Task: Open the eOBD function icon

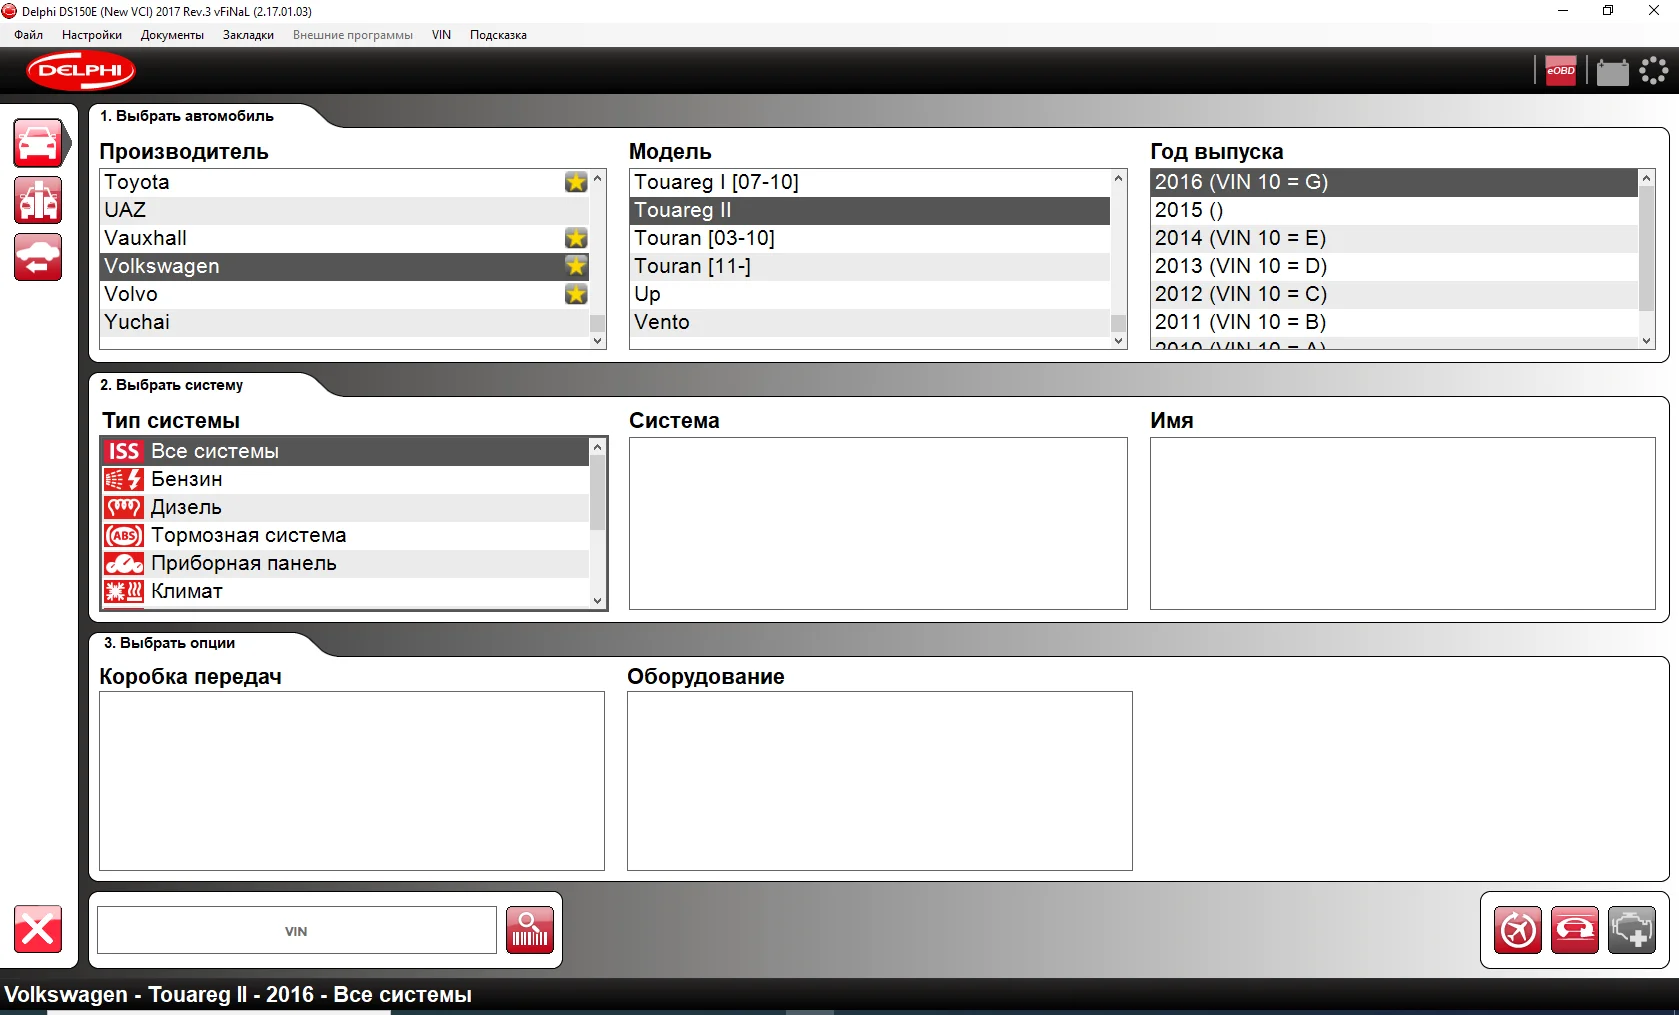Action: click(x=1560, y=71)
